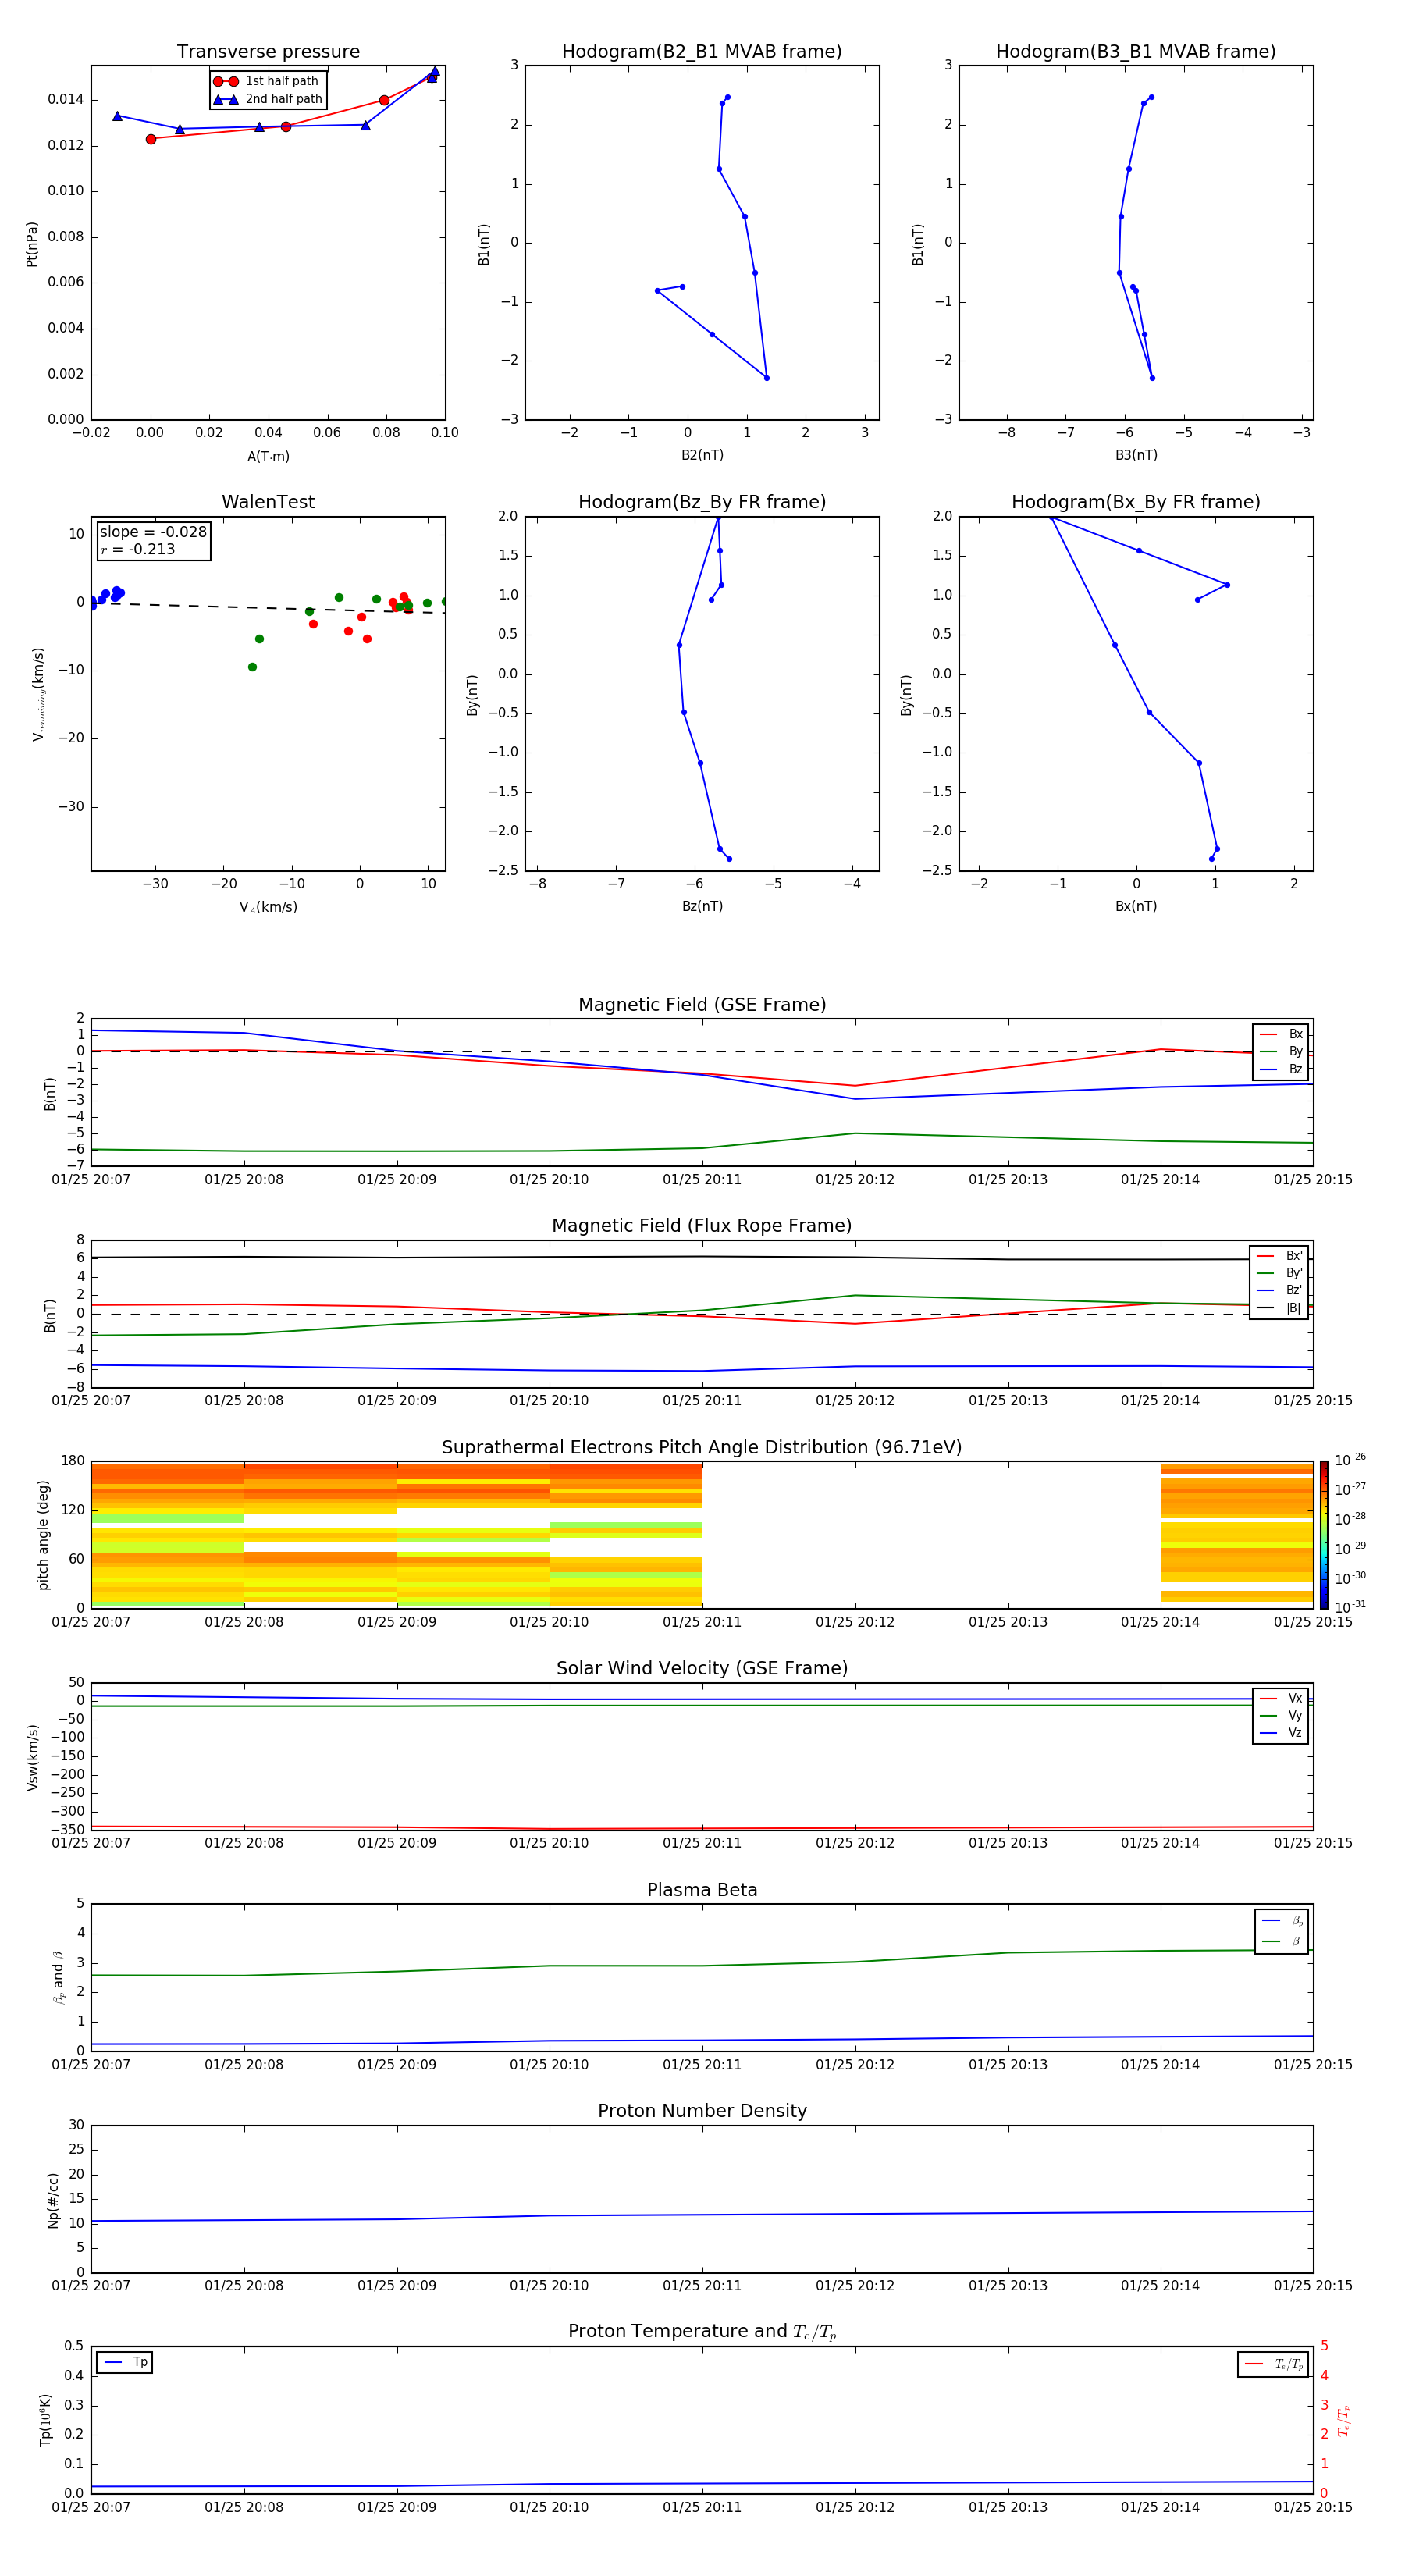
Task: Click the "1st half path" legend entry
Action: point(267,81)
